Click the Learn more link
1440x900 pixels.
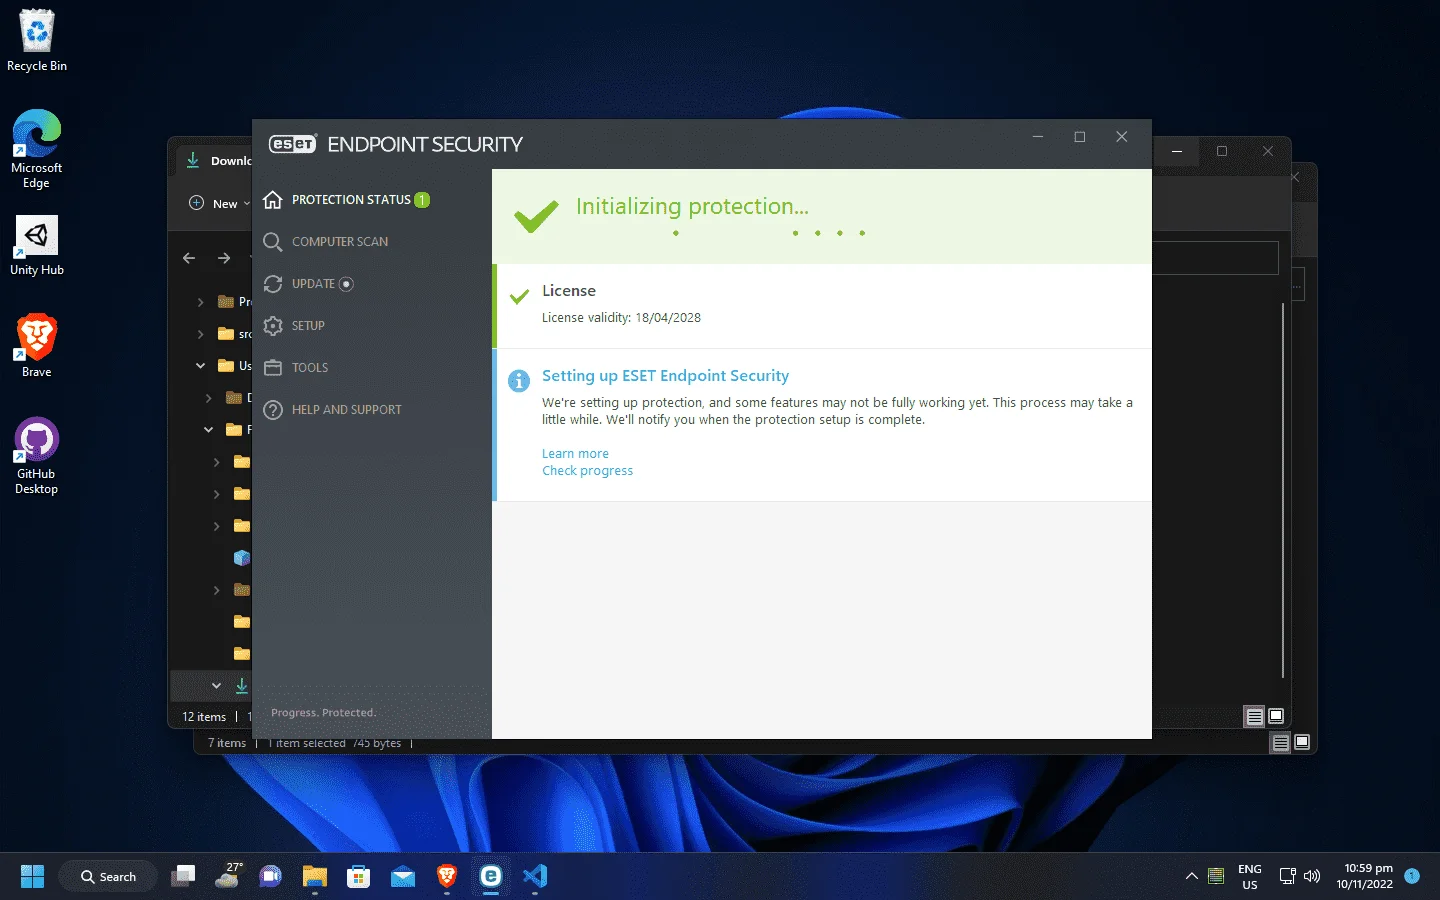pos(575,454)
